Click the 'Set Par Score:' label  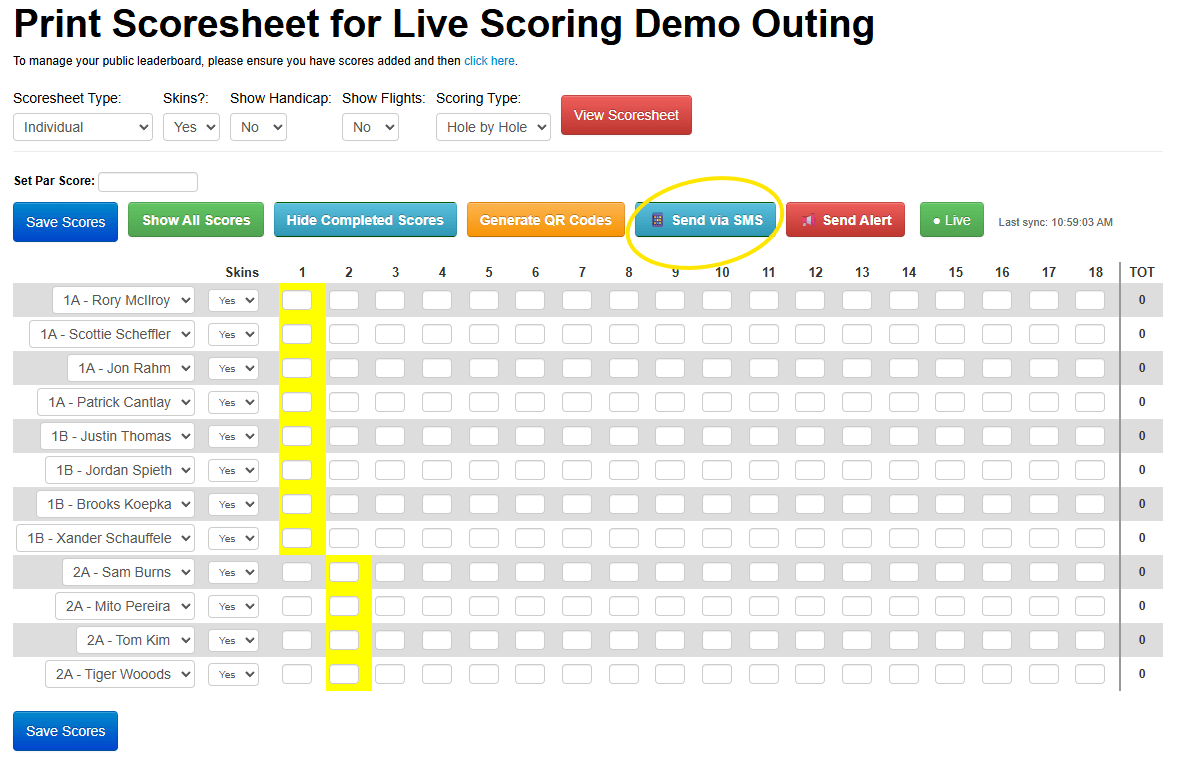[x=54, y=181]
